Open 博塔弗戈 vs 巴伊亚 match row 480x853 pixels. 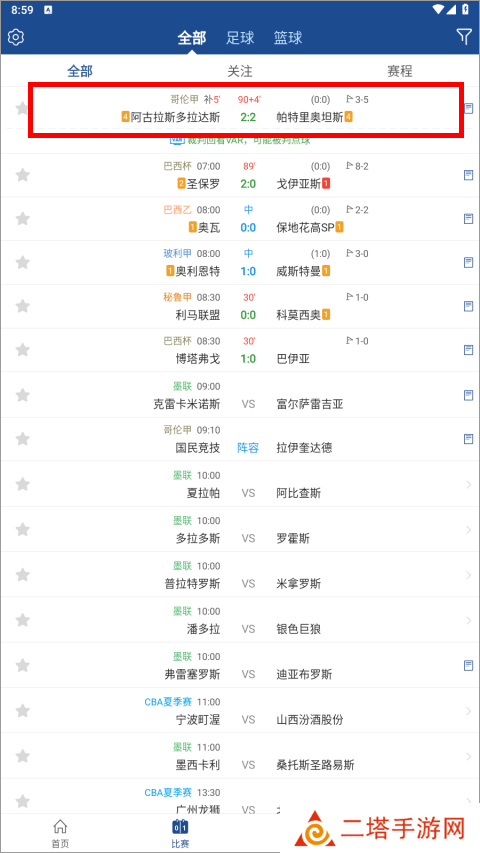(x=240, y=350)
